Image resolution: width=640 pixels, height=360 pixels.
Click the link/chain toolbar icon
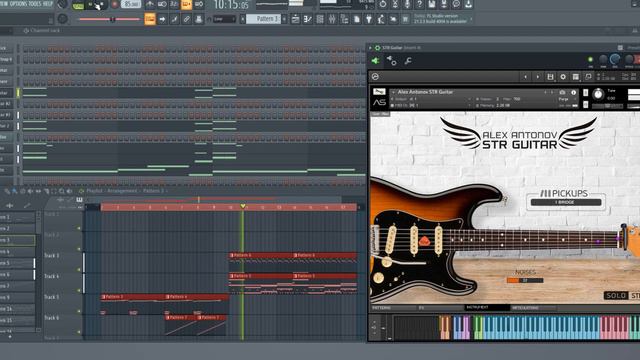click(x=187, y=19)
